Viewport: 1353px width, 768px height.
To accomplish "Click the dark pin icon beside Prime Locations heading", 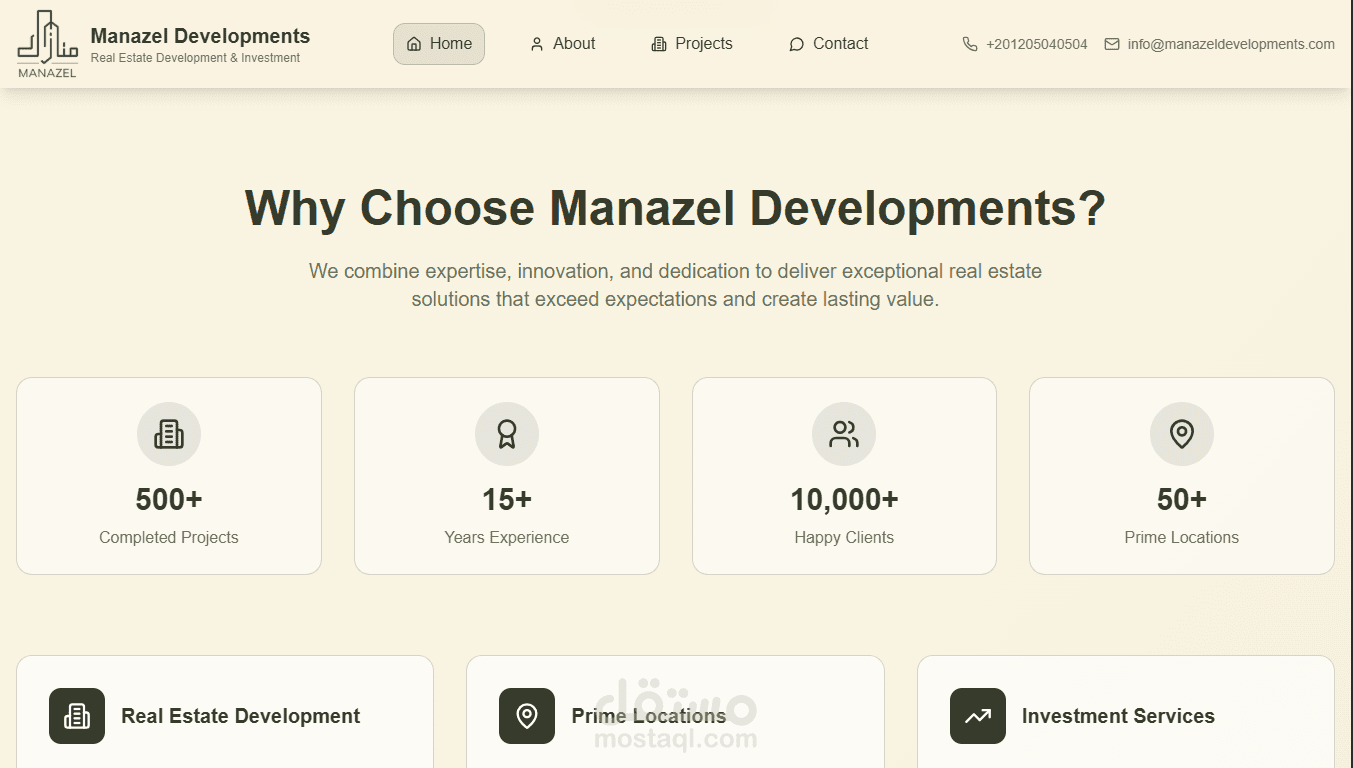I will tap(527, 716).
